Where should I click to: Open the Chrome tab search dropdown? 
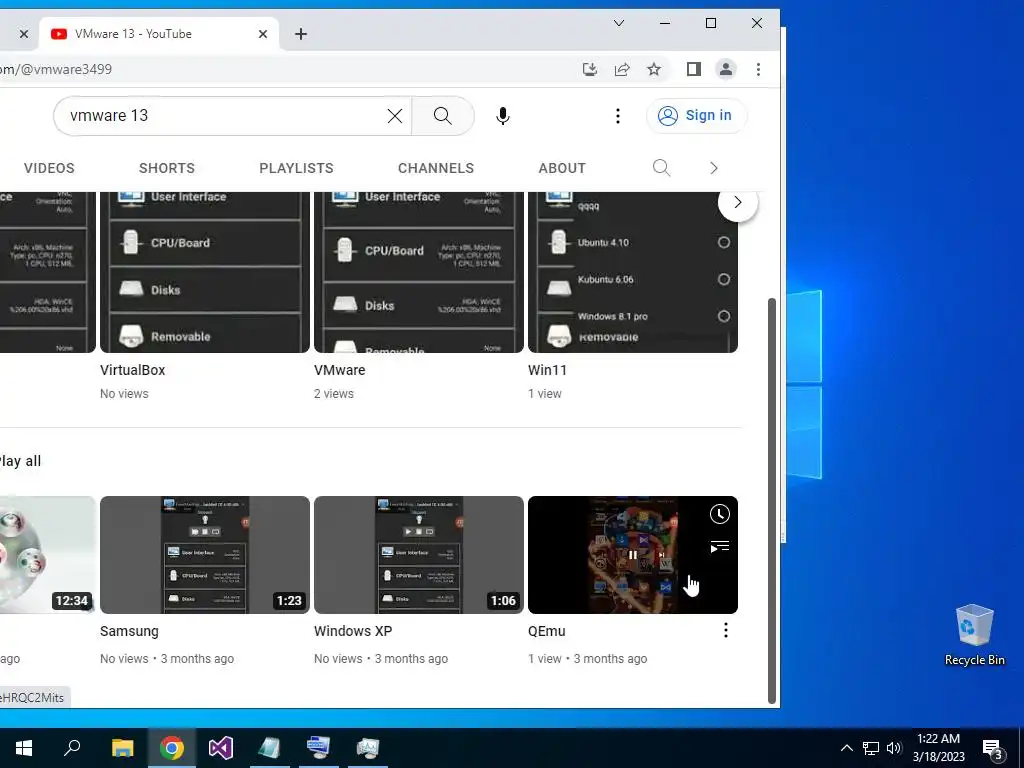[619, 24]
